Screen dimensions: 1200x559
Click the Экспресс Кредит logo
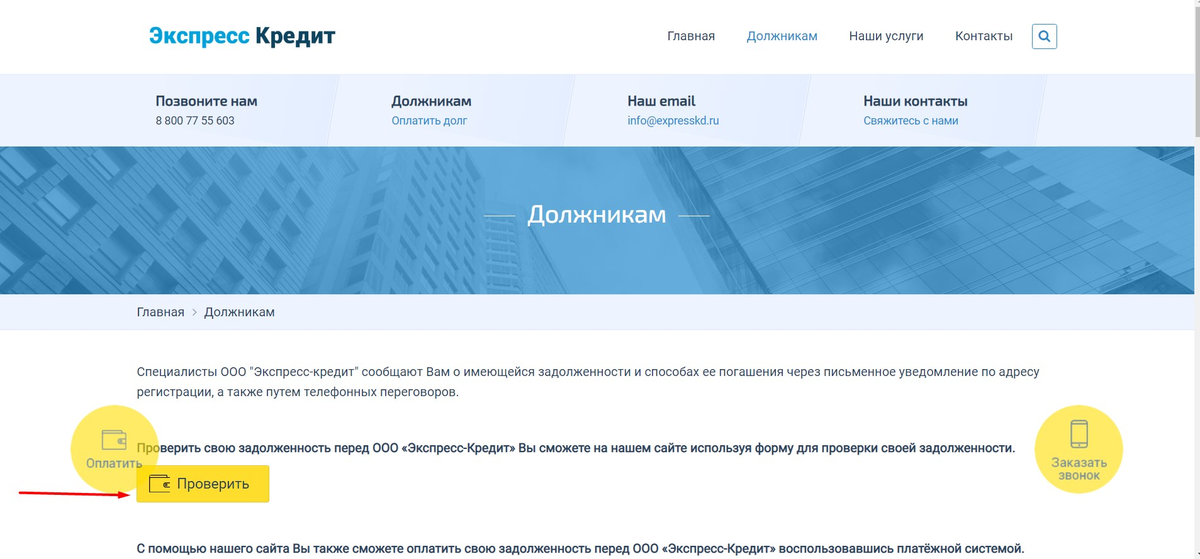pyautogui.click(x=242, y=37)
